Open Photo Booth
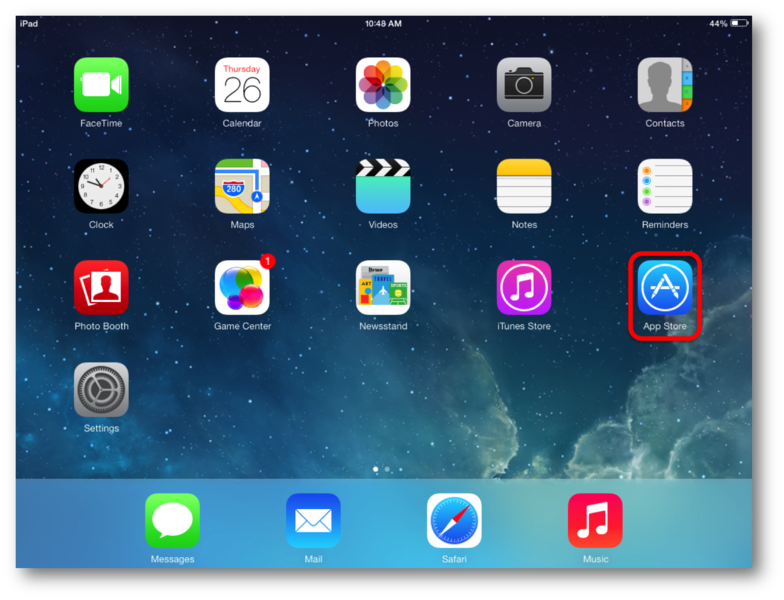 pyautogui.click(x=101, y=288)
